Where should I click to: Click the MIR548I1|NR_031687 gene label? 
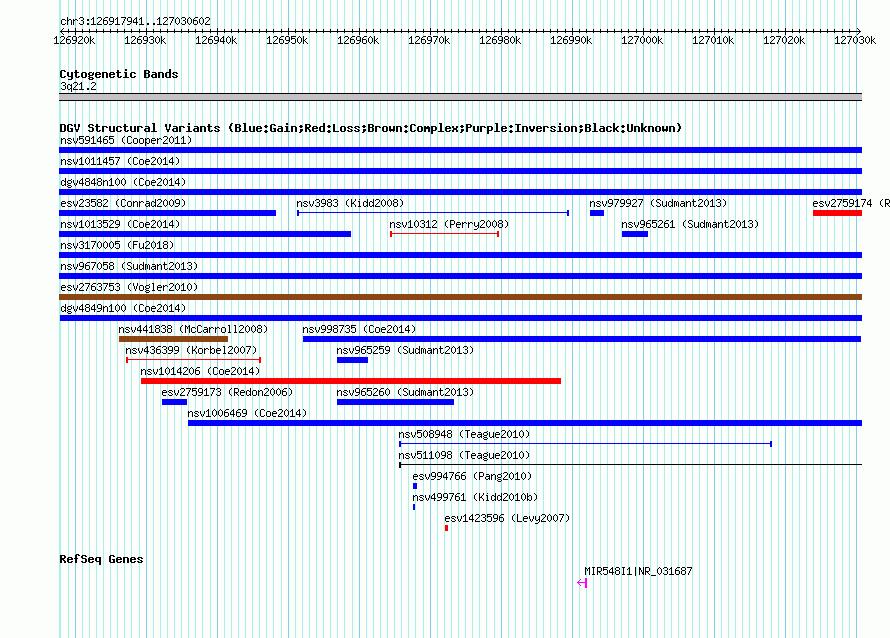tap(639, 572)
